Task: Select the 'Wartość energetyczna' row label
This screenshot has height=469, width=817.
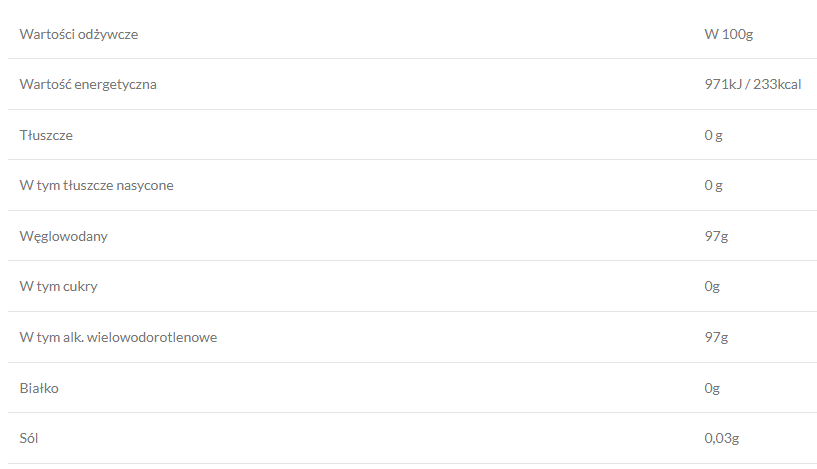Action: coord(88,85)
